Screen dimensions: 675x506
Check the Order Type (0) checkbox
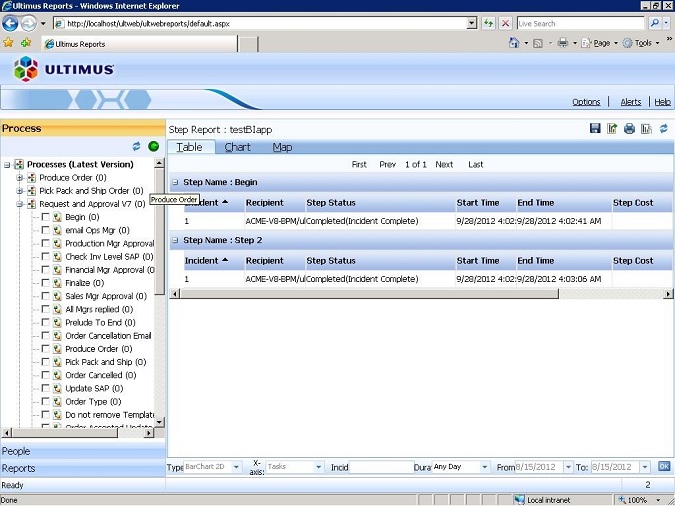tap(45, 402)
